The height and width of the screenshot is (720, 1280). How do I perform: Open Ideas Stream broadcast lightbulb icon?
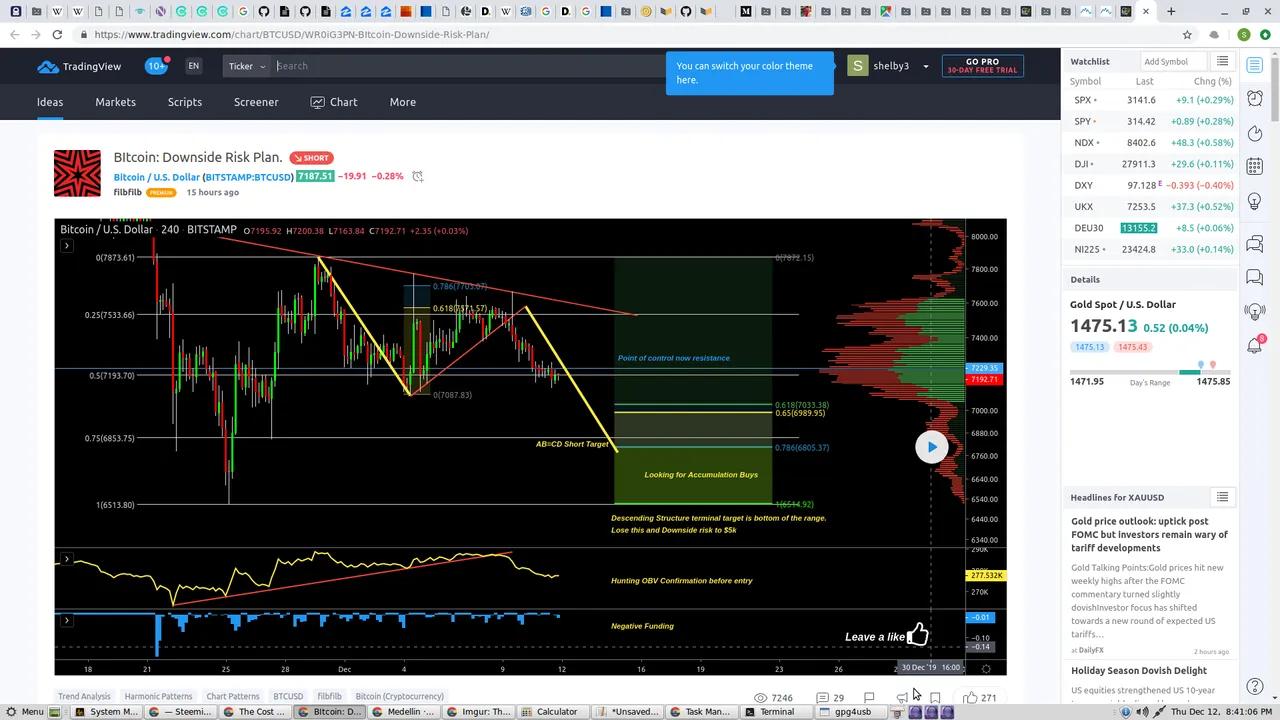[1255, 311]
